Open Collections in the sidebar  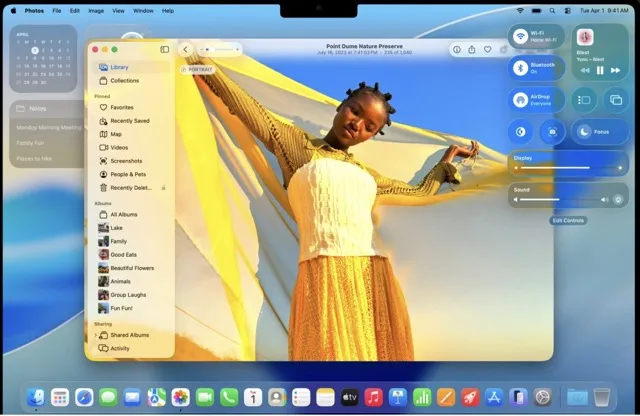click(x=131, y=80)
